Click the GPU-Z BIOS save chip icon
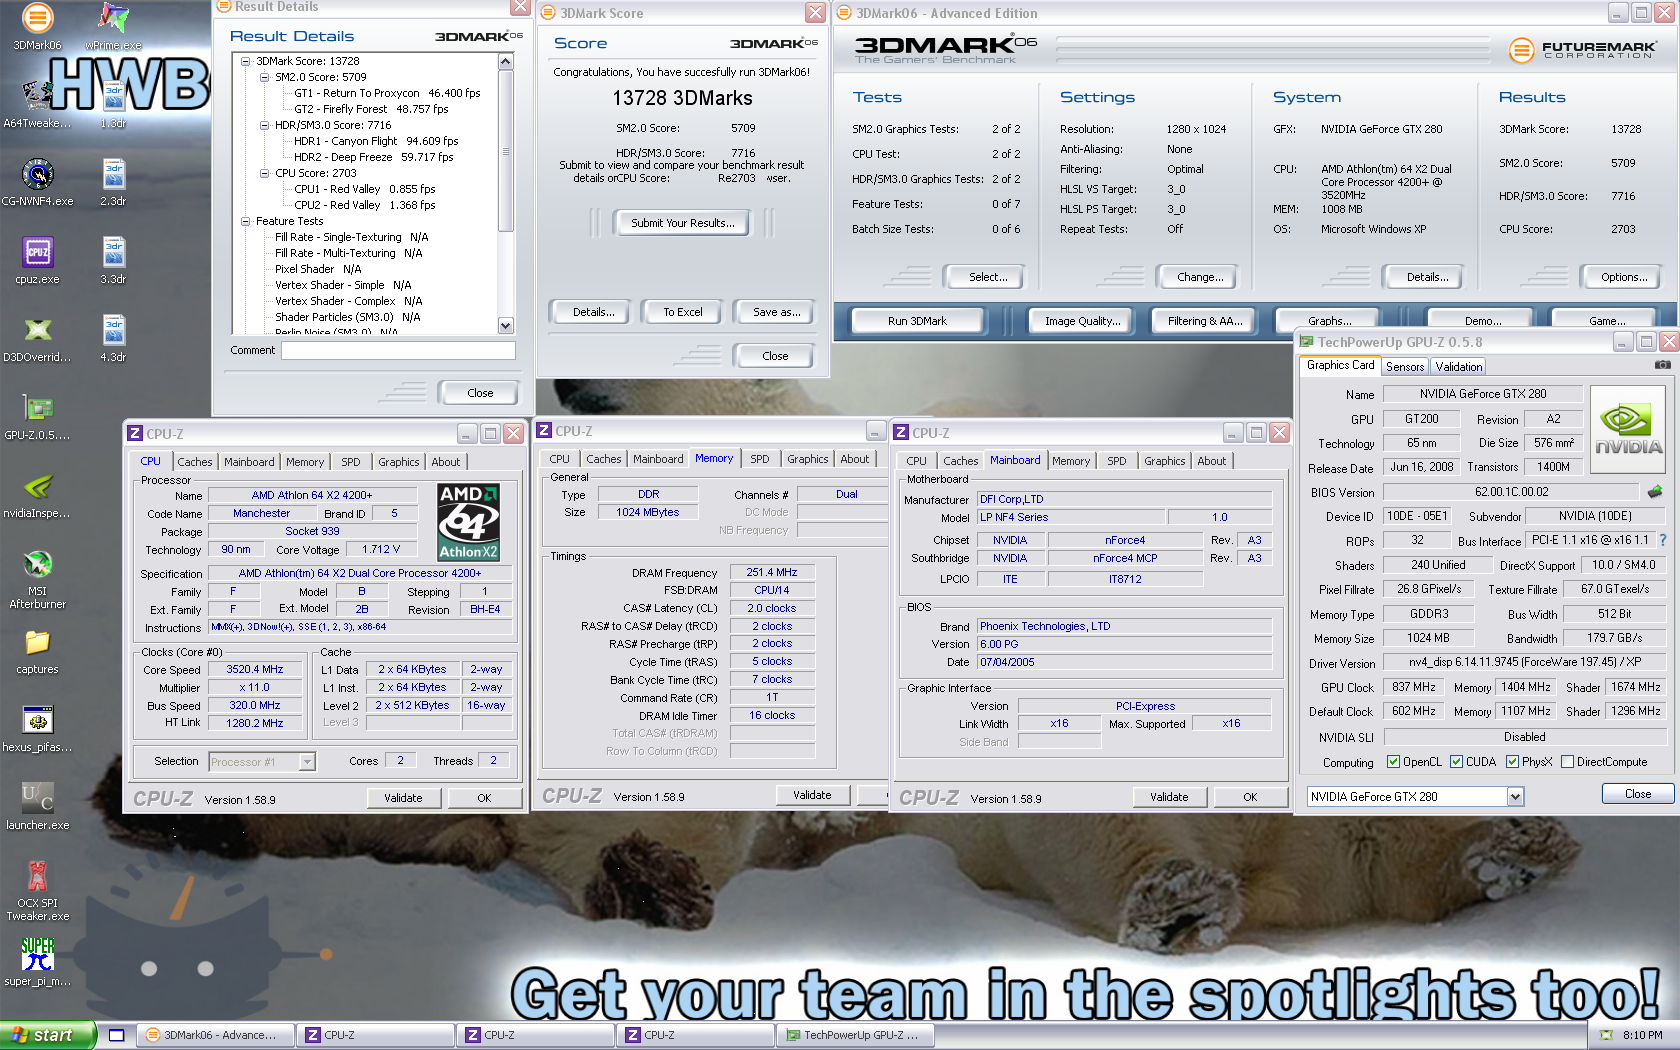1680x1050 pixels. tap(1655, 492)
